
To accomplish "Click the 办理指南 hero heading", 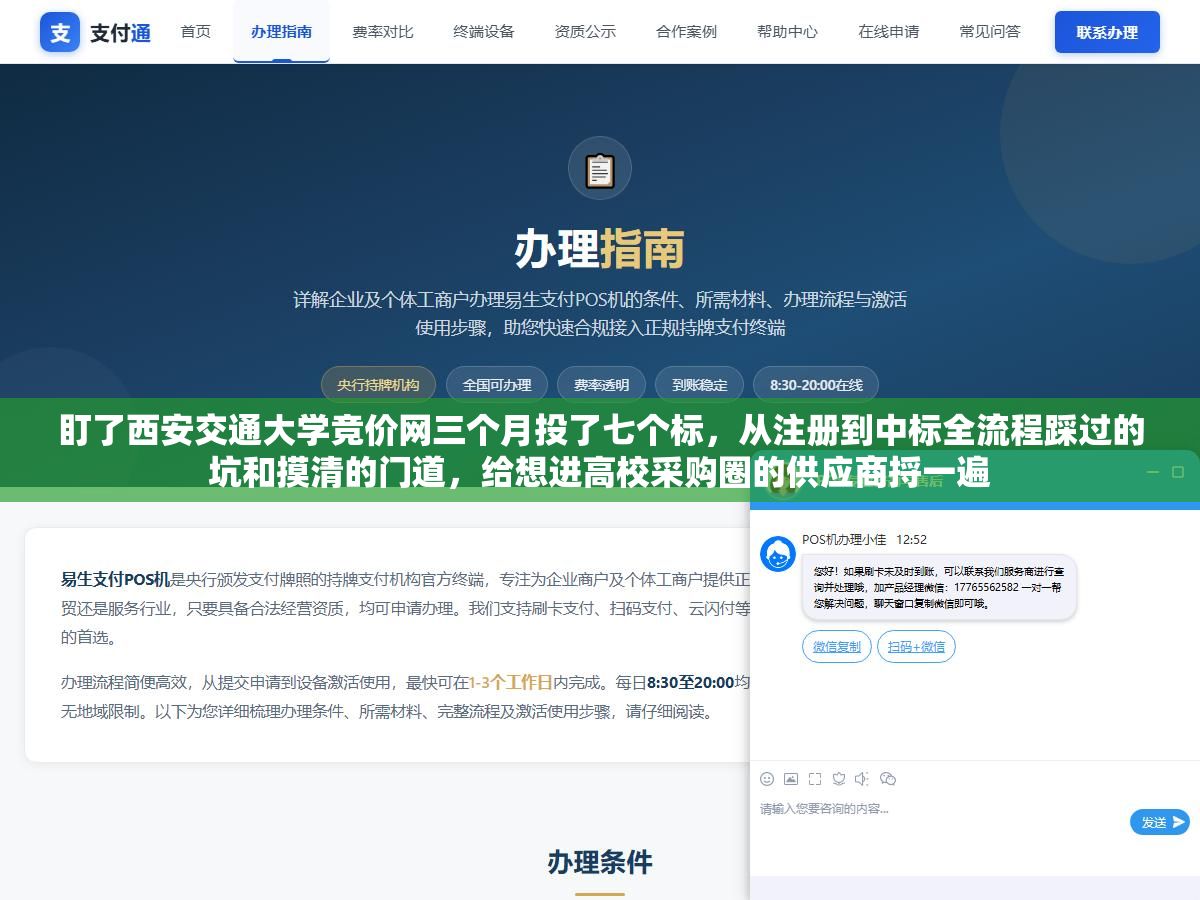I will click(600, 250).
